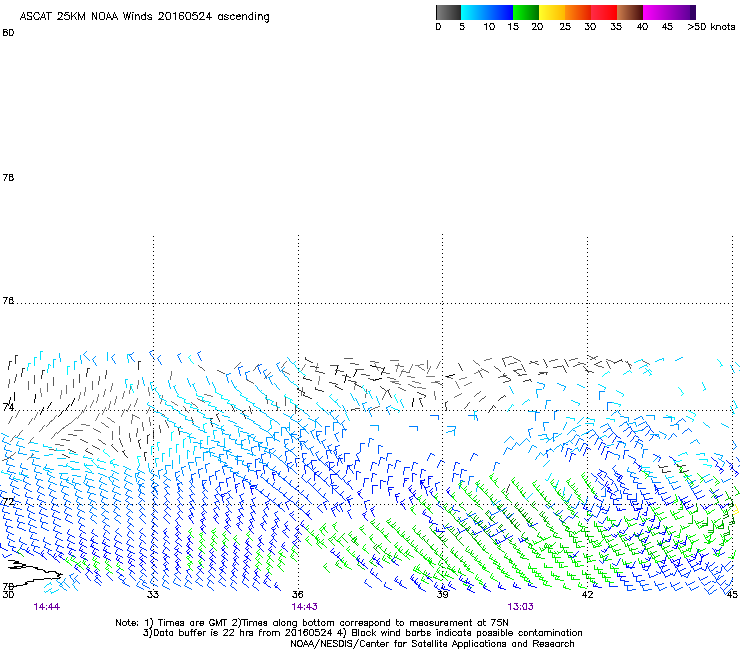This screenshot has height=650, width=740.
Task: Click the ASCAT 25KM NOAA Winds title
Action: [x=144, y=17]
